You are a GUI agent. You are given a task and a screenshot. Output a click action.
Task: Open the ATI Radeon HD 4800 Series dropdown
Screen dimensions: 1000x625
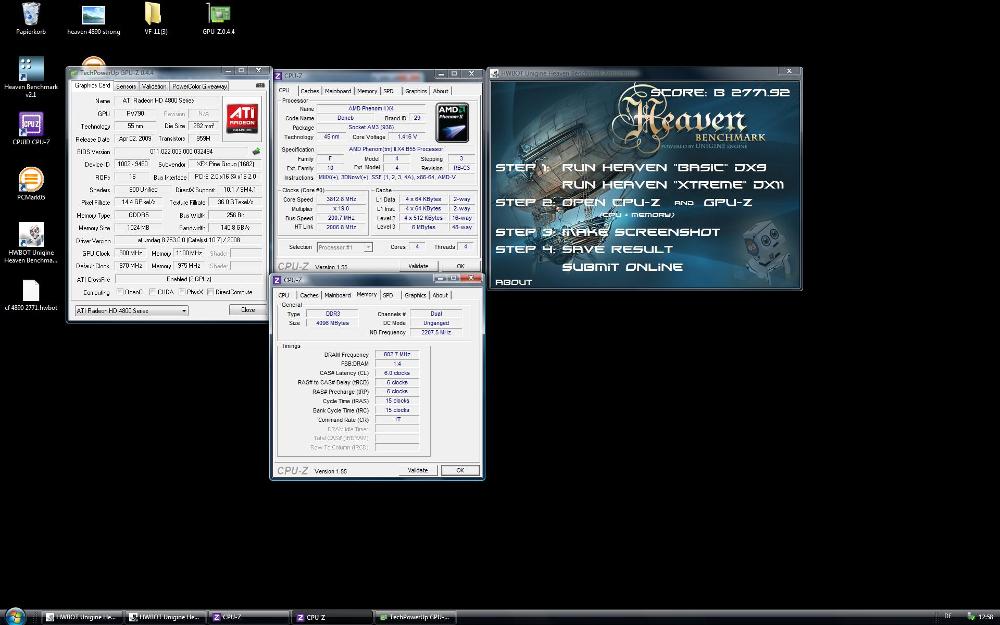click(x=131, y=311)
